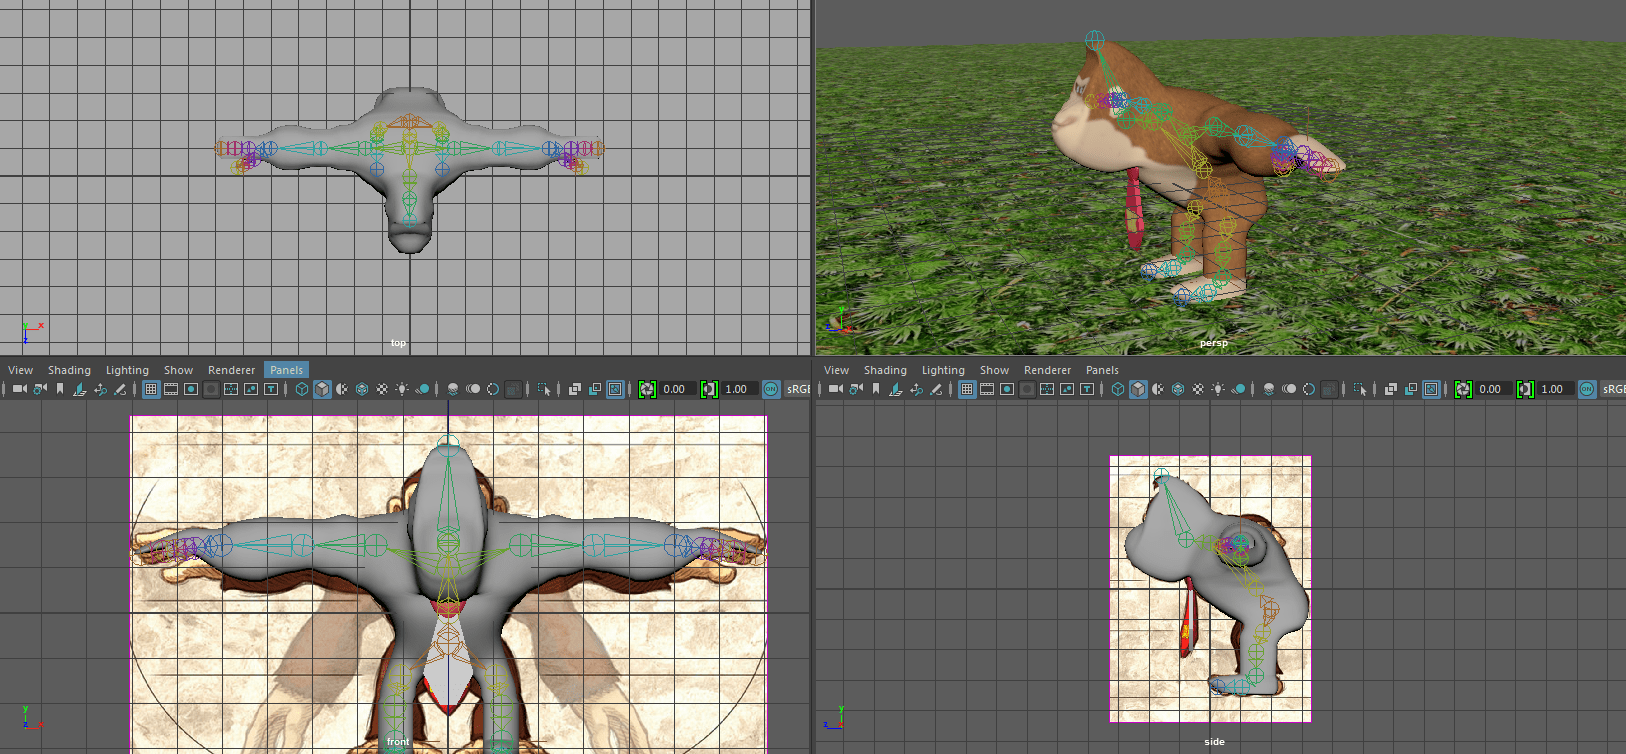1626x754 pixels.
Task: Toggle Grid display in front panel toolbar
Action: point(151,389)
